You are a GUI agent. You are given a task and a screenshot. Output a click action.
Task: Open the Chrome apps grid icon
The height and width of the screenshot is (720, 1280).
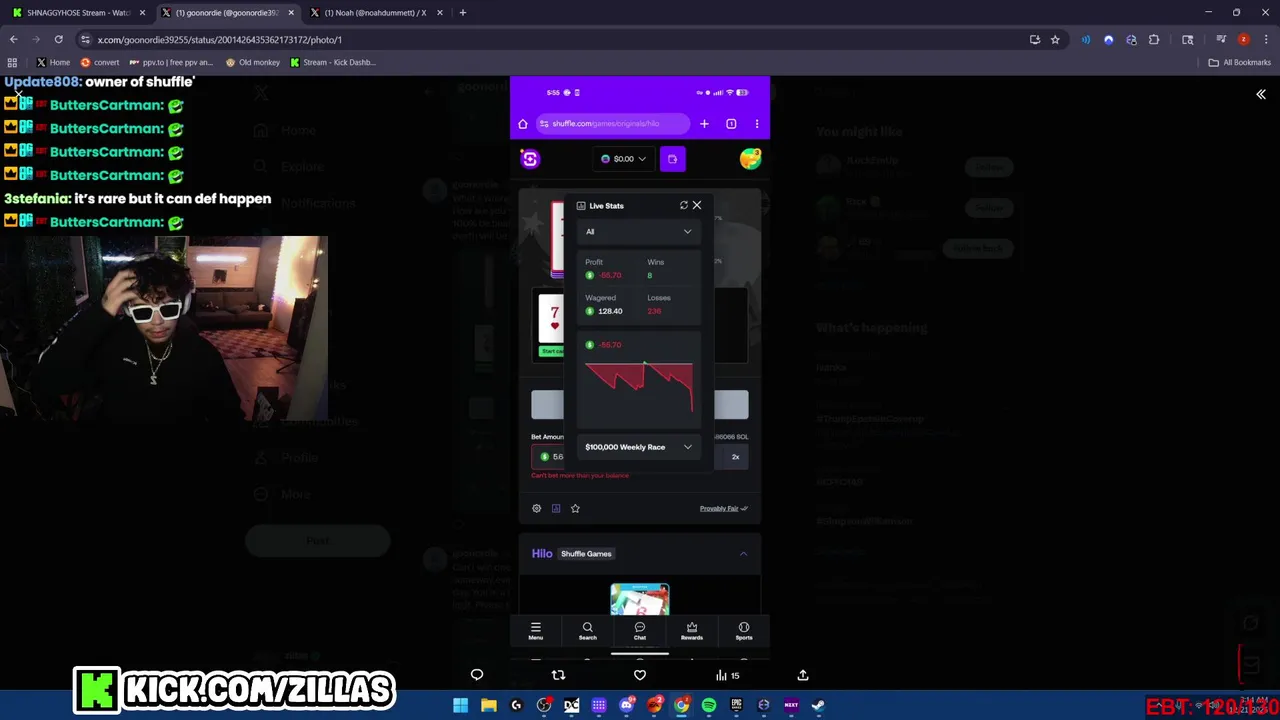(x=12, y=62)
